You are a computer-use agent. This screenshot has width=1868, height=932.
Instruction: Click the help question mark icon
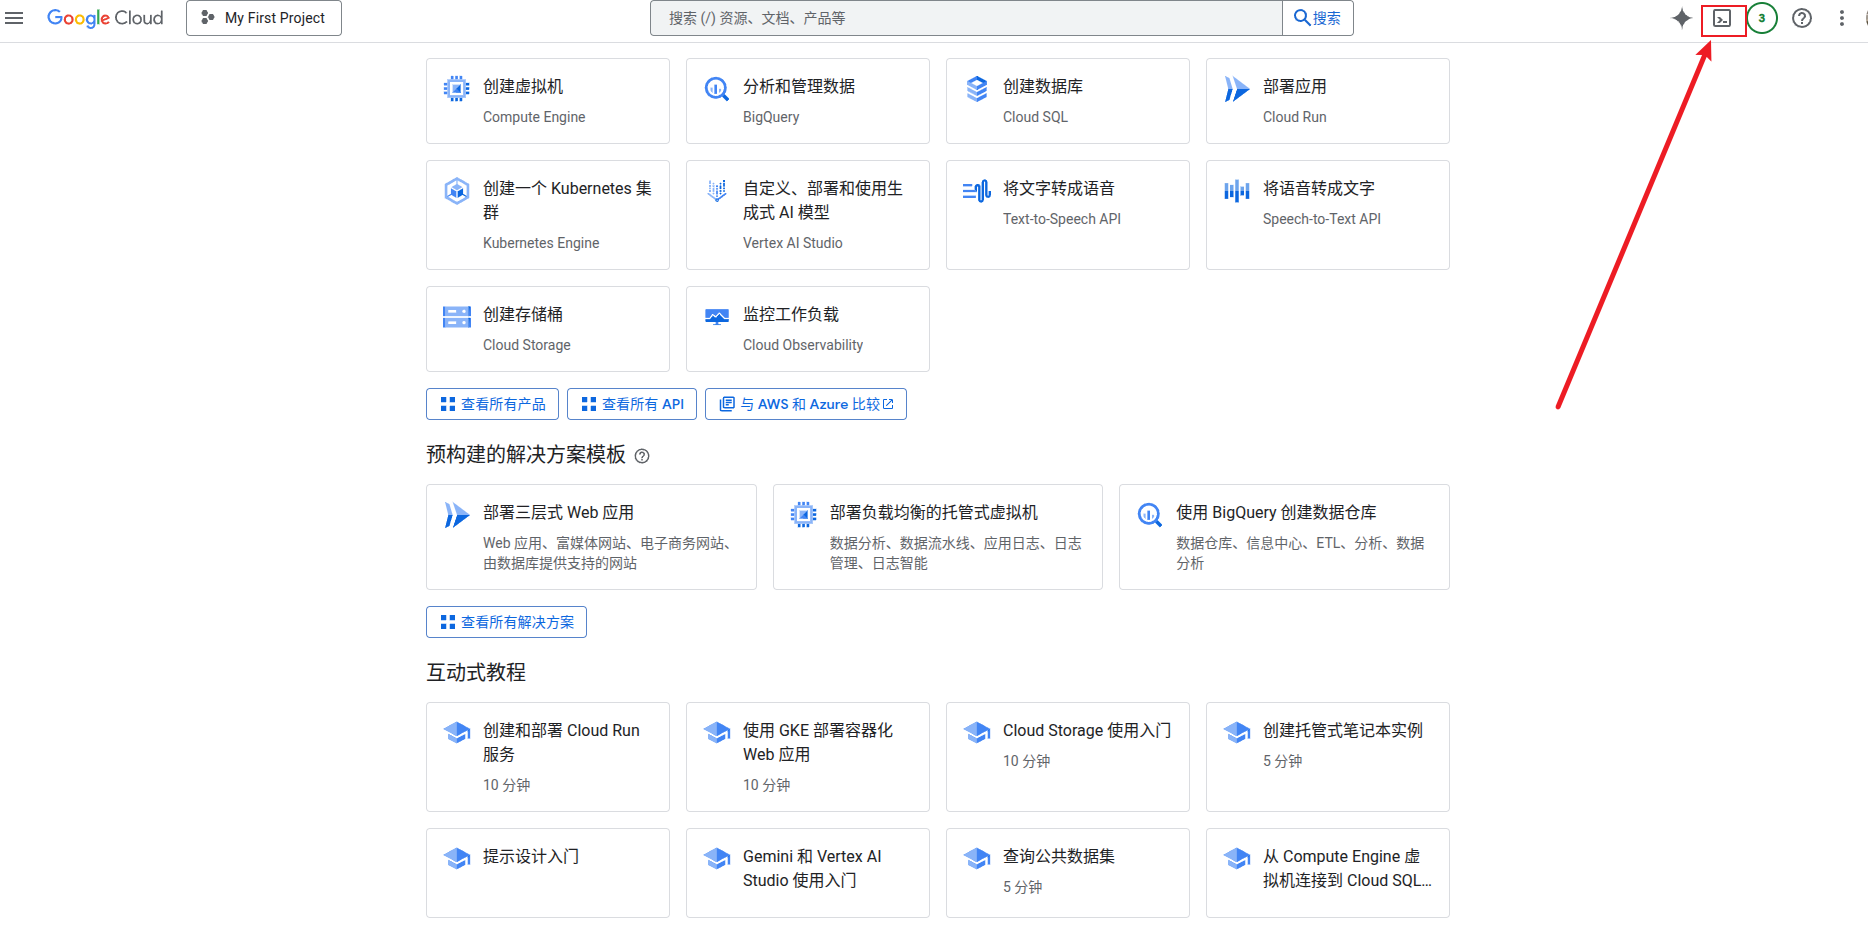(1802, 18)
